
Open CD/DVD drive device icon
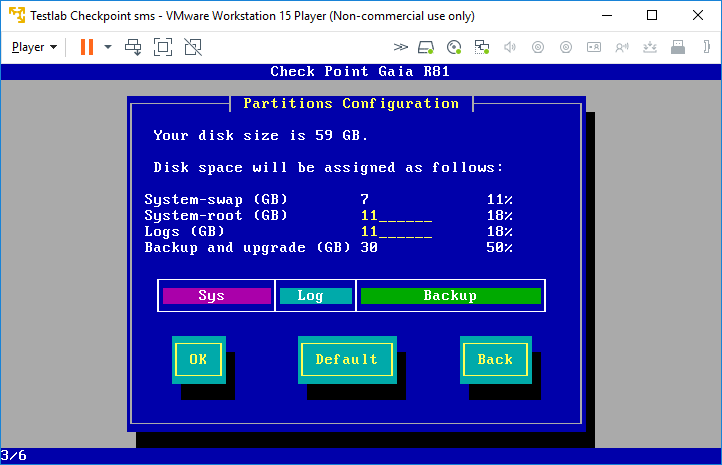pyautogui.click(x=454, y=47)
